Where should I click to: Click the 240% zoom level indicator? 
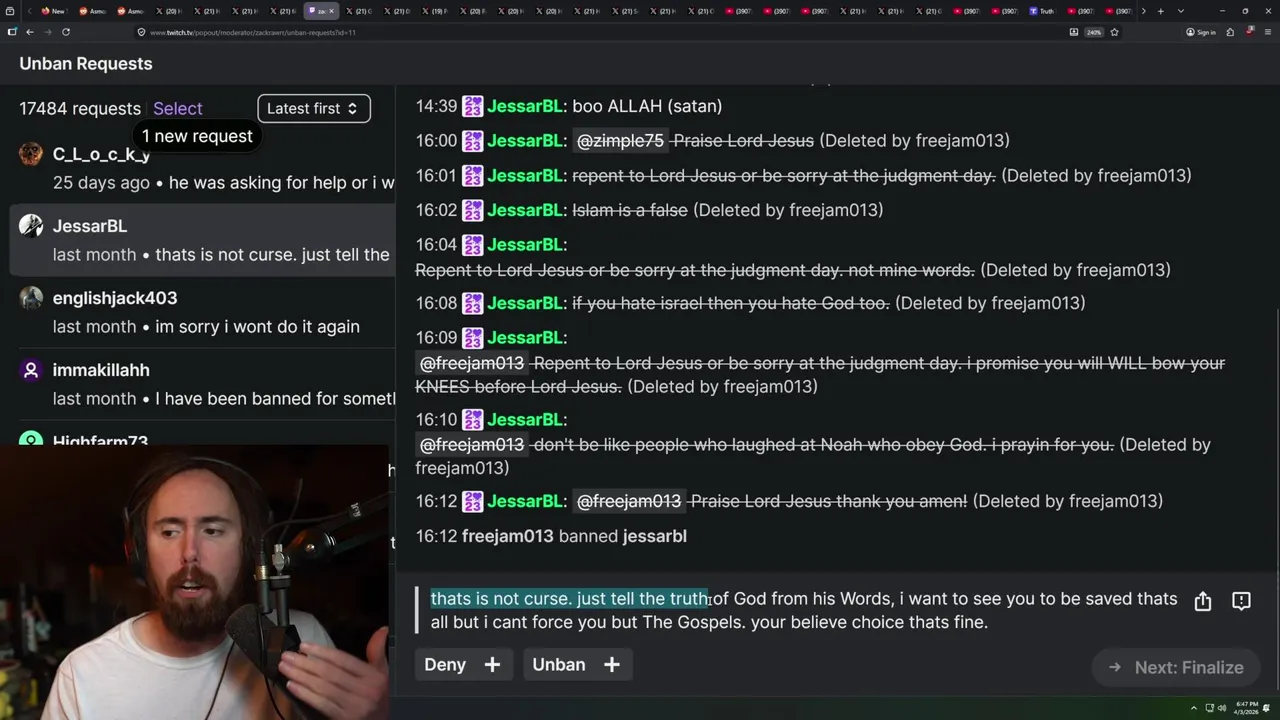coord(1094,32)
